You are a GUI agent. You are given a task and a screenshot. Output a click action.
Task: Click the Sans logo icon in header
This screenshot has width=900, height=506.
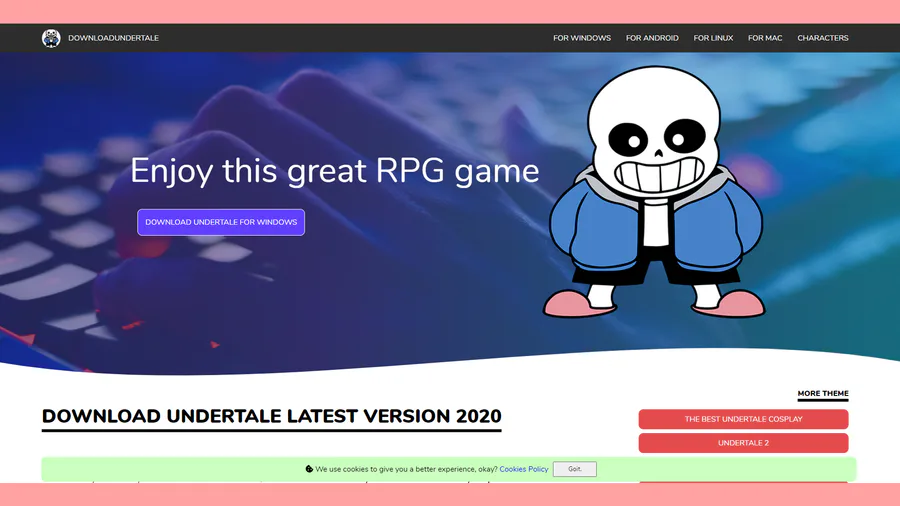coord(51,38)
